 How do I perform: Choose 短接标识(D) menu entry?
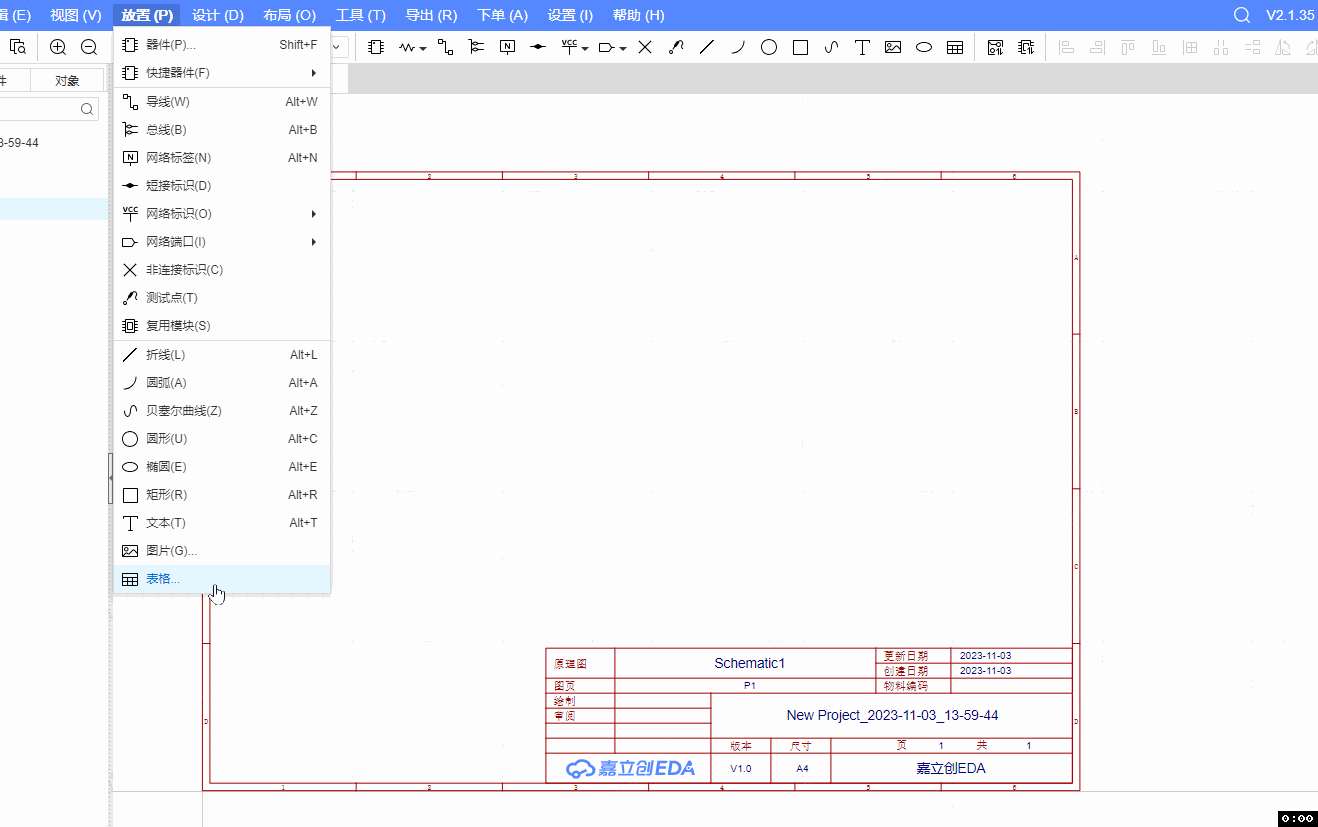pos(222,186)
